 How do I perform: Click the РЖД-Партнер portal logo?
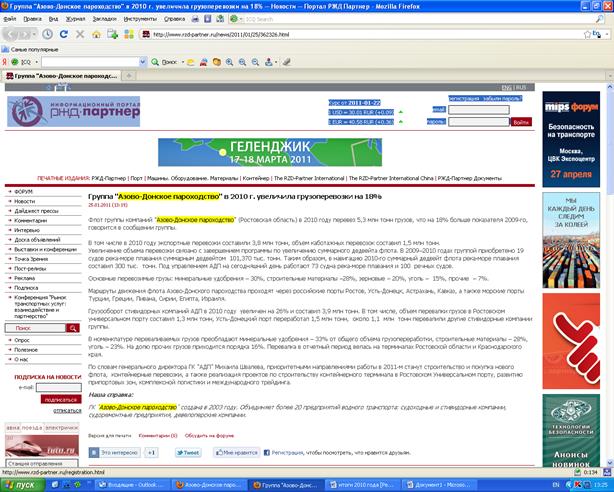[73, 111]
